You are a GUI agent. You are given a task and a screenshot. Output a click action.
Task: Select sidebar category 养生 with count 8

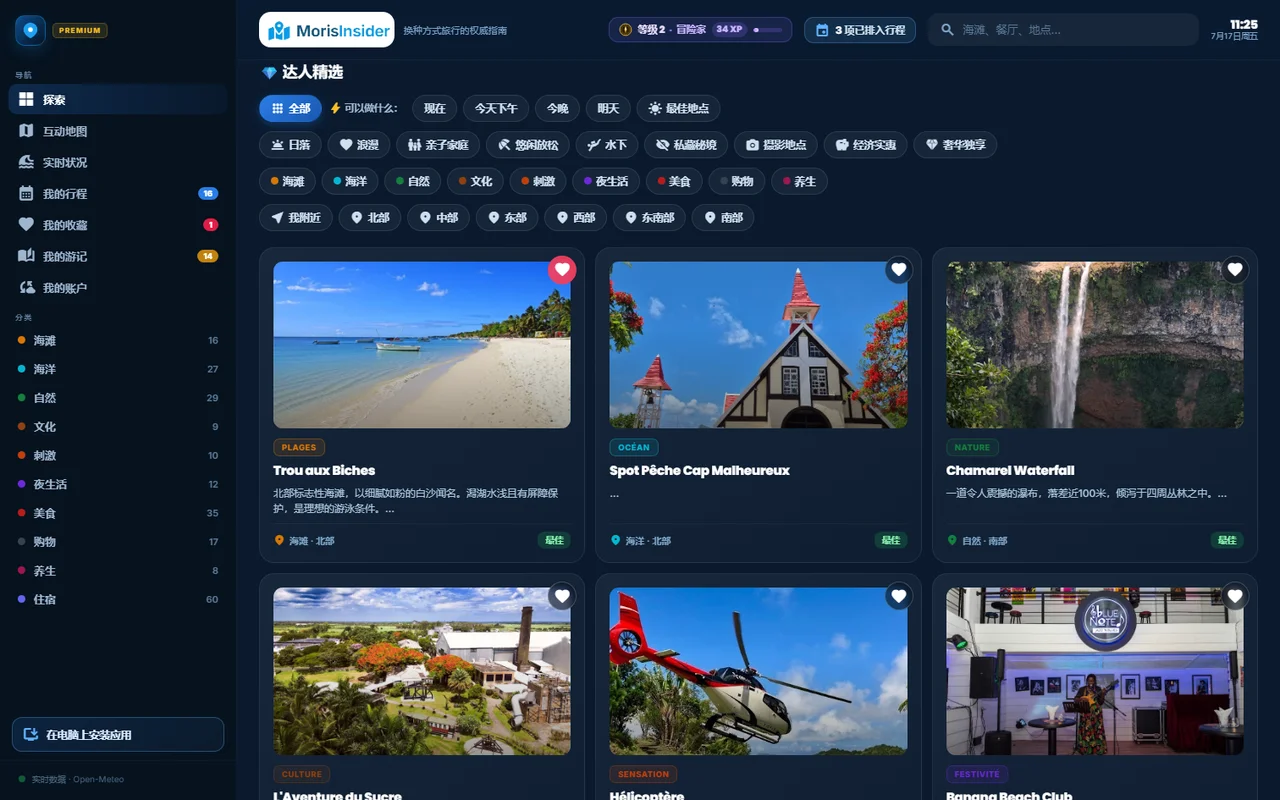pos(118,571)
